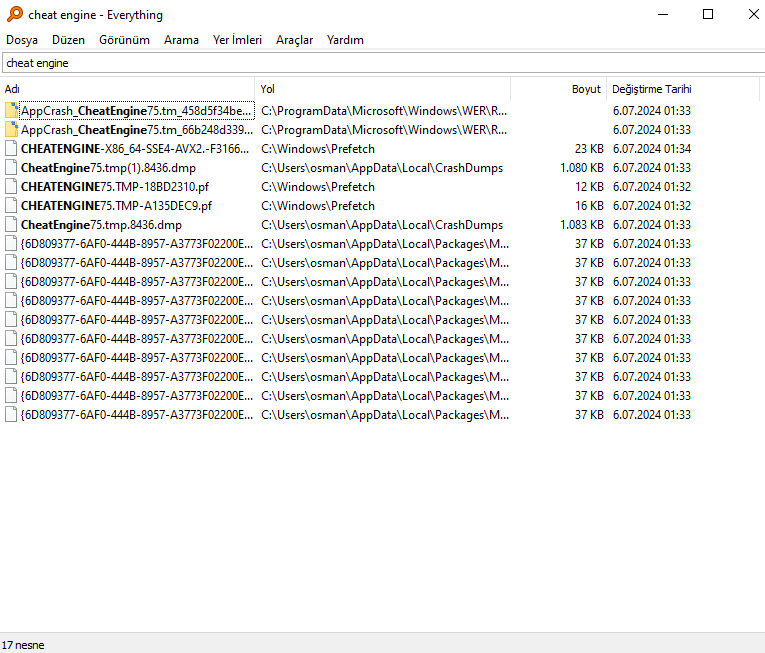Click file icon of CHEATENGINE-X86_64-SSE4-AVX2 prefetch
Image resolution: width=765 pixels, height=653 pixels.
click(11, 149)
